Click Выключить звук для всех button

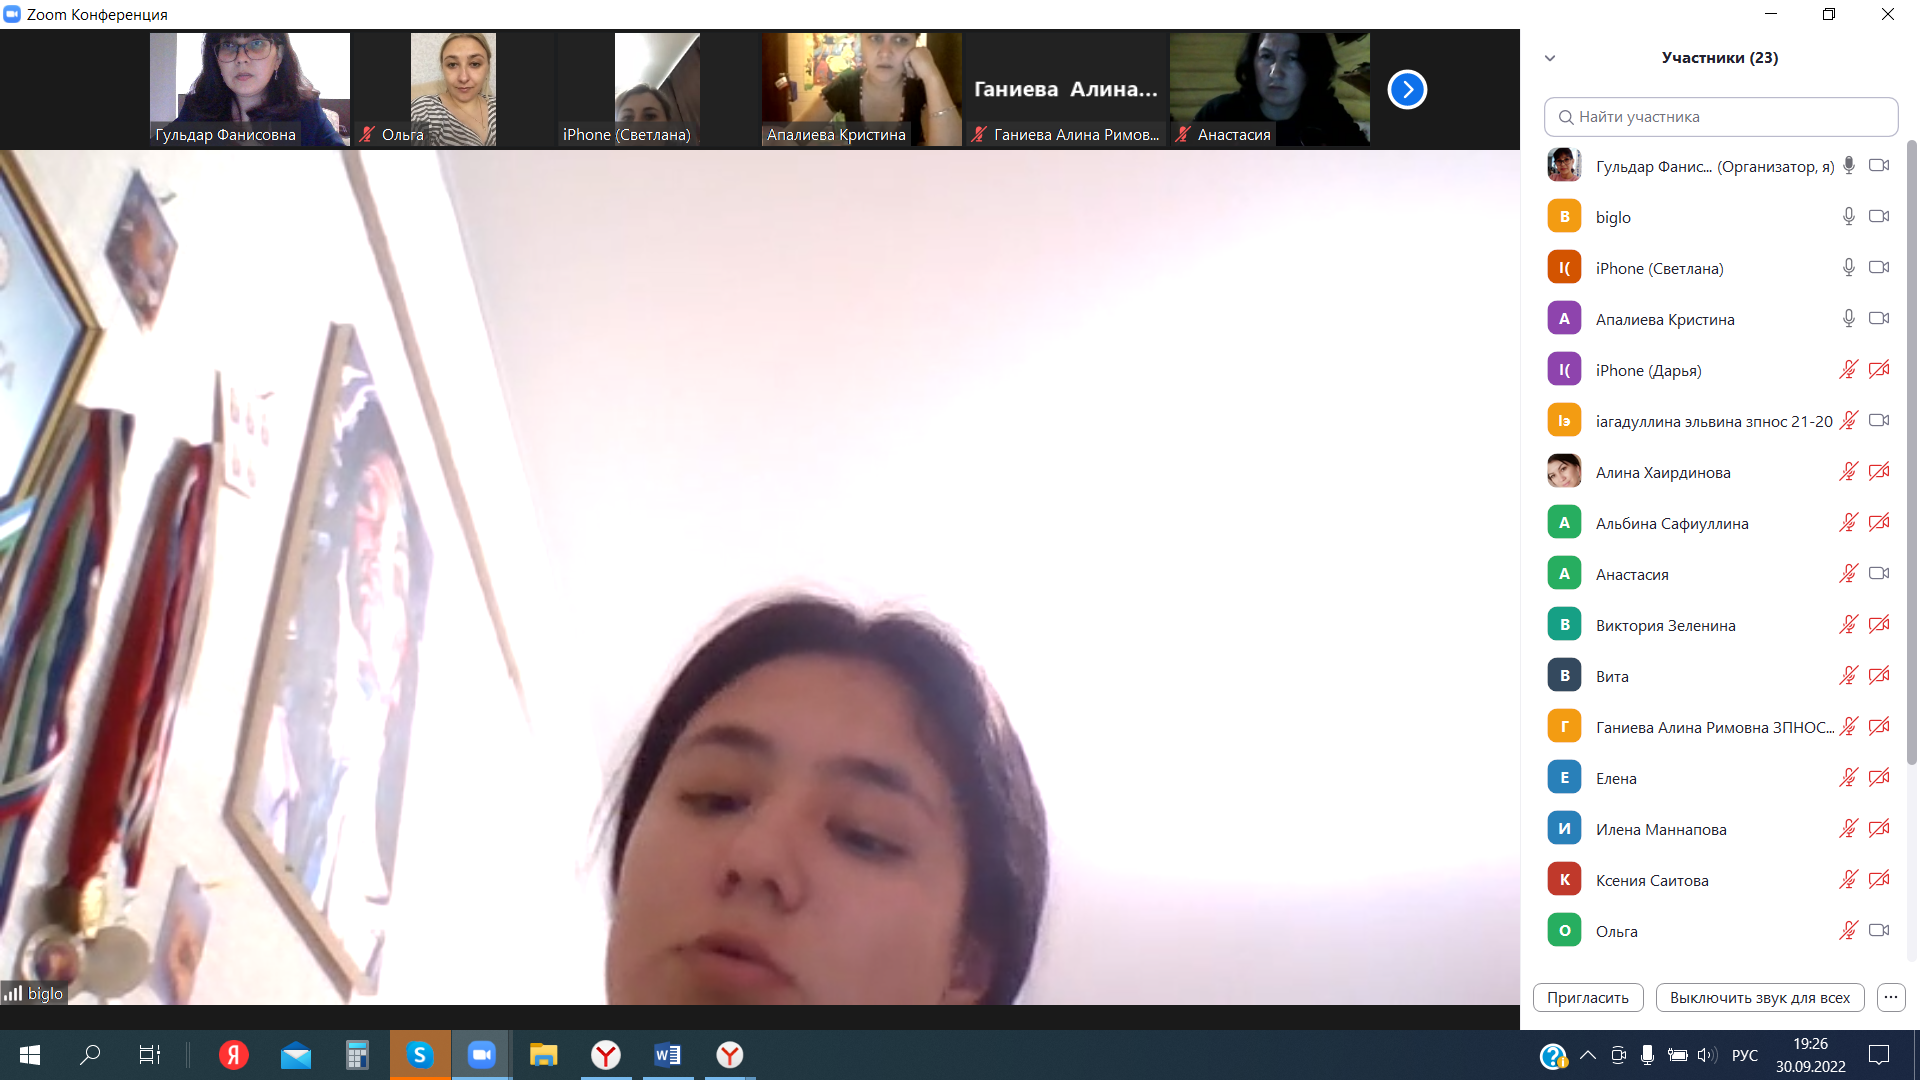tap(1759, 997)
